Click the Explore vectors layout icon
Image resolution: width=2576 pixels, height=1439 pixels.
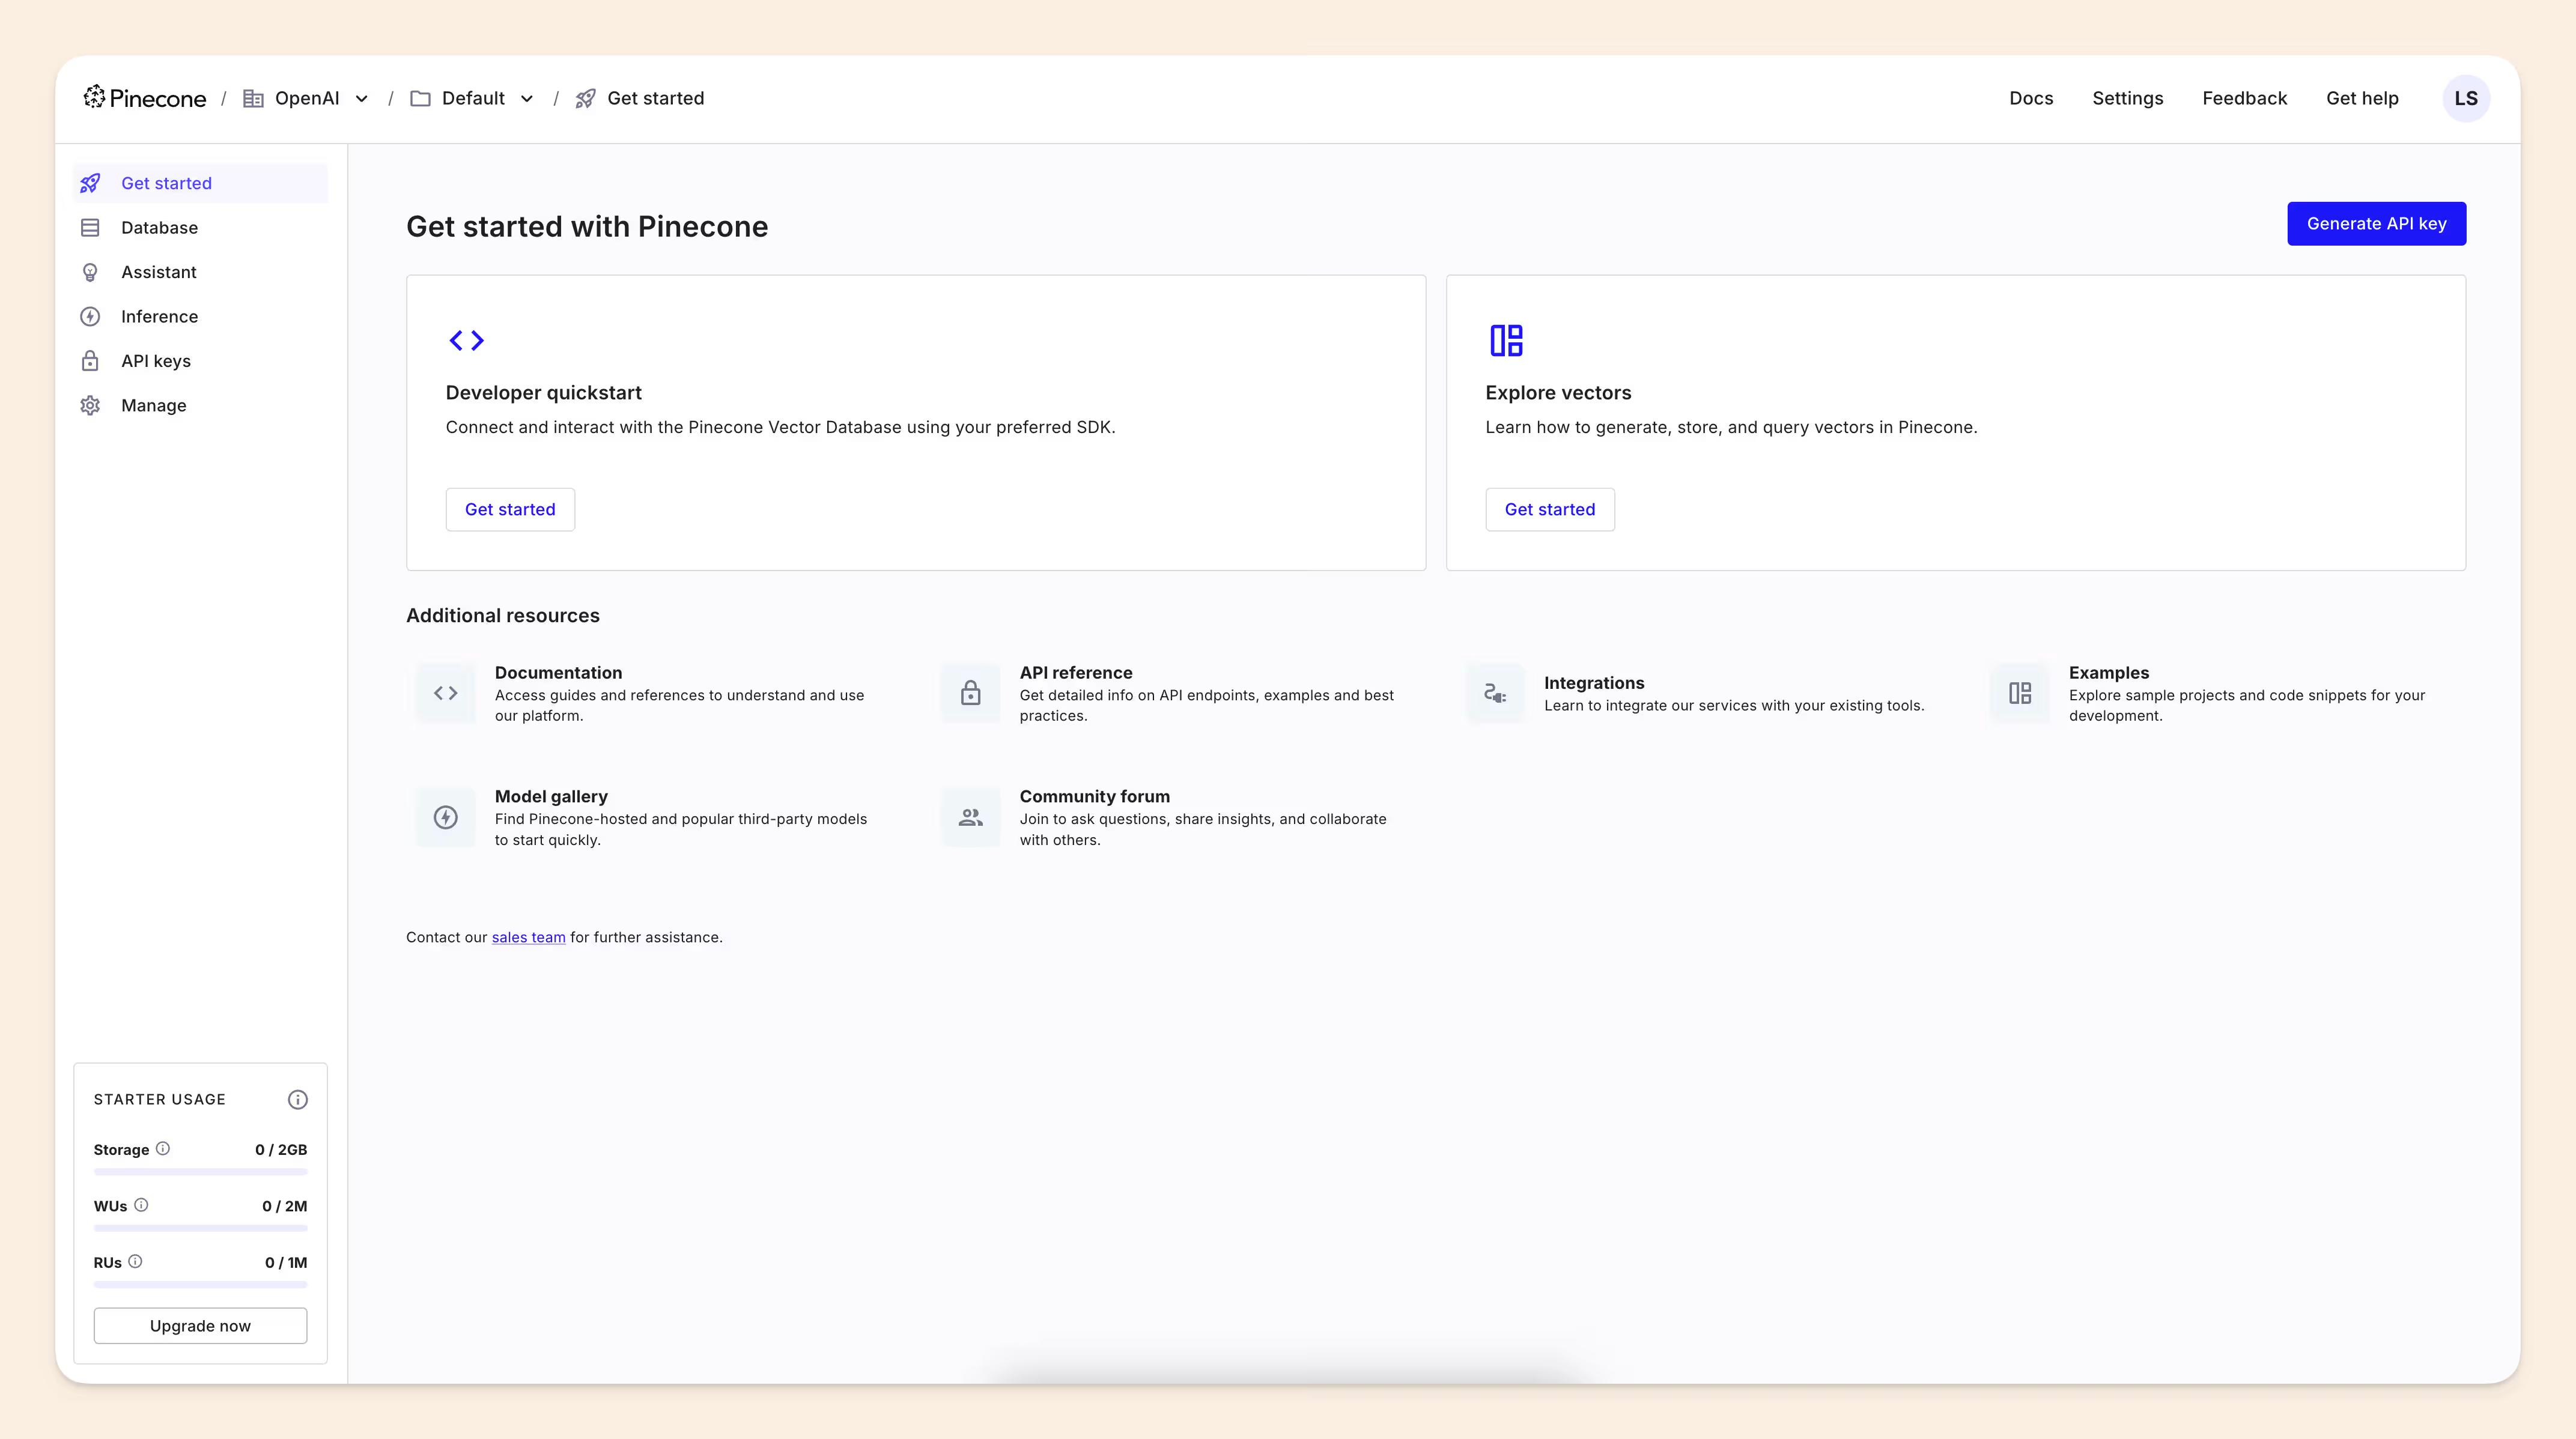point(1506,340)
